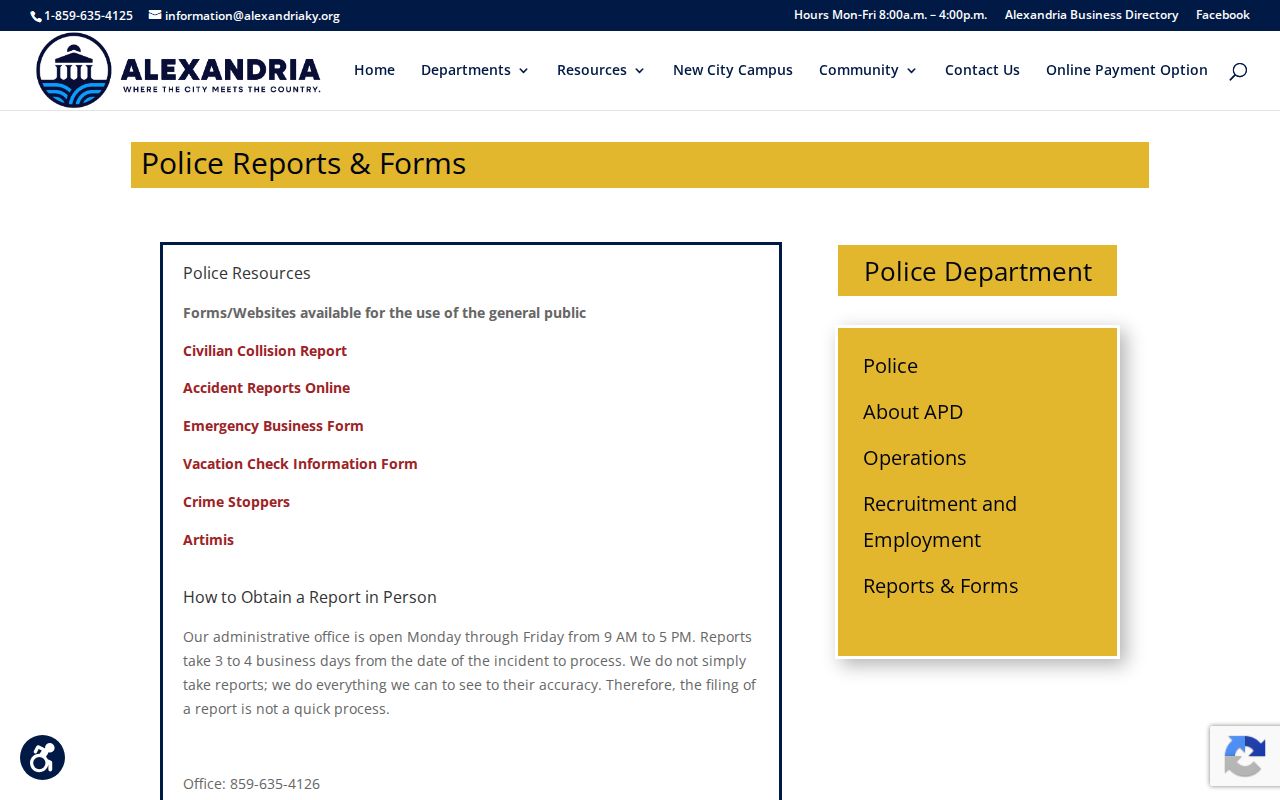Click the email envelope icon
Viewport: 1280px width, 800px height.
pyautogui.click(x=155, y=15)
